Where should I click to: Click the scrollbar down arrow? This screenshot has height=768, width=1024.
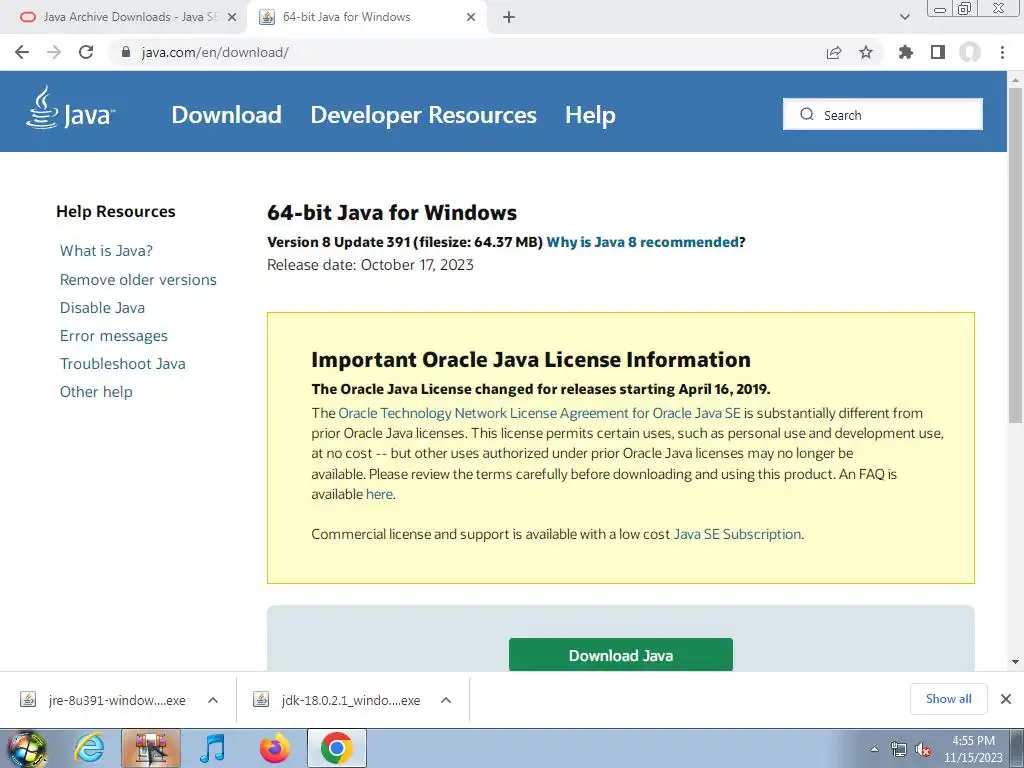pos(1015,662)
